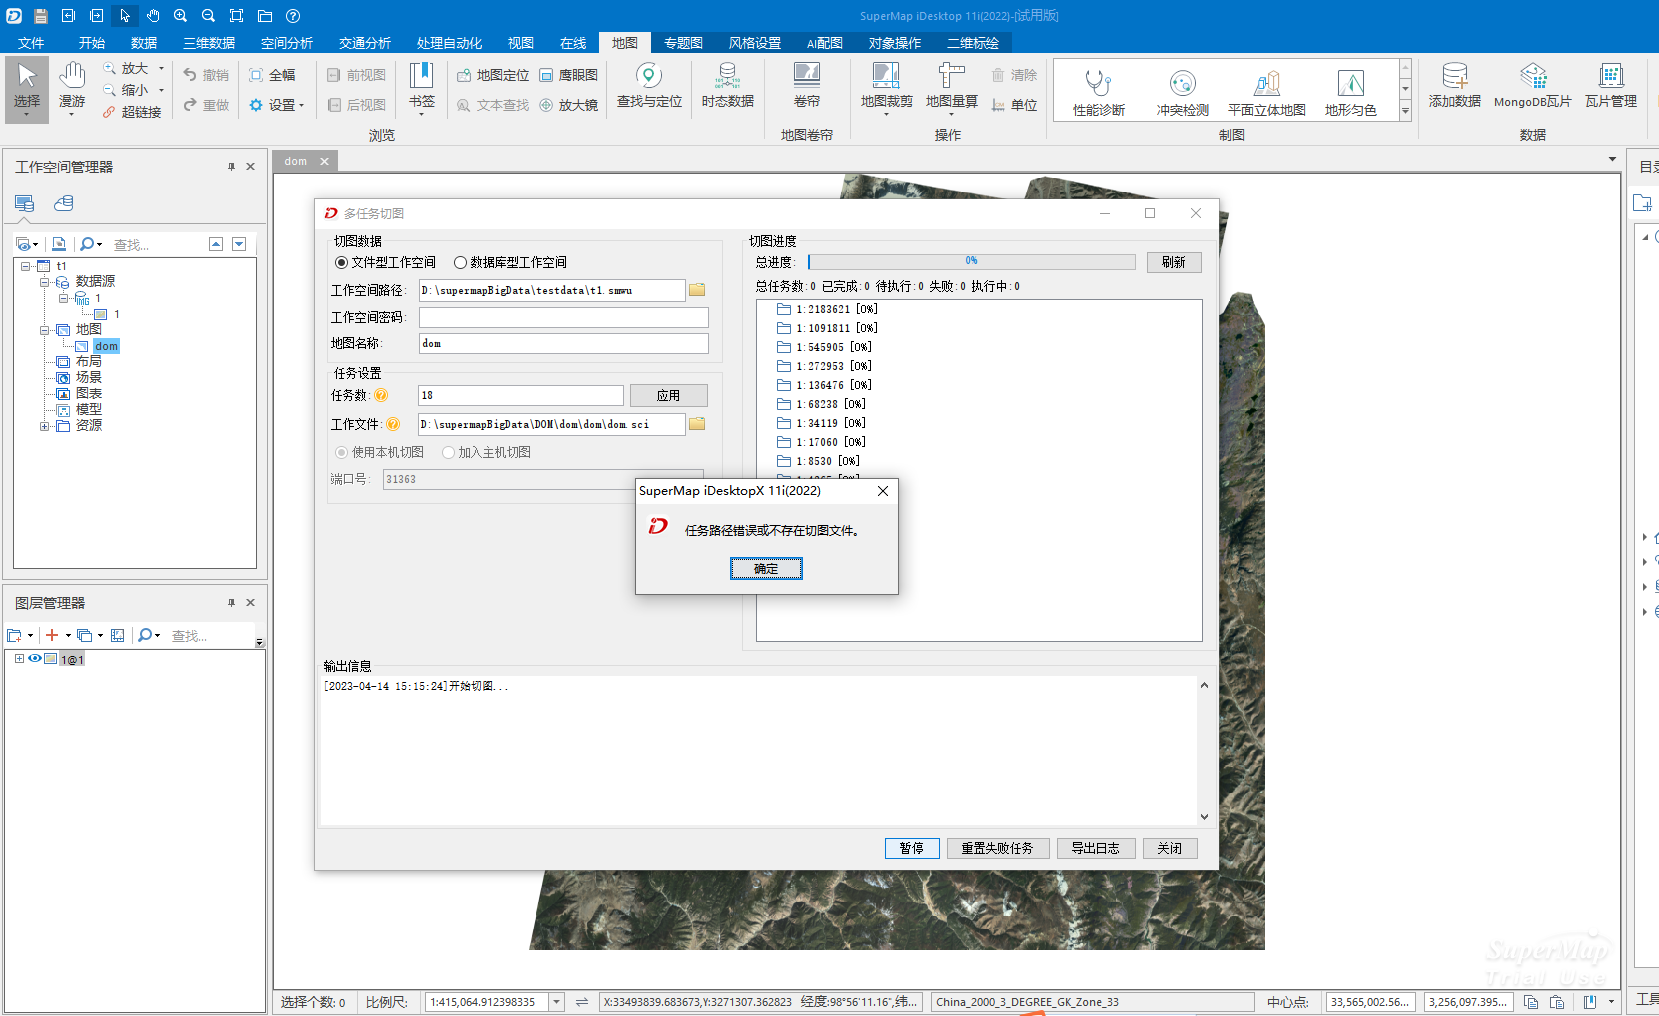This screenshot has height=1016, width=1659.
Task: Click 重置失败任务 button
Action: click(997, 848)
